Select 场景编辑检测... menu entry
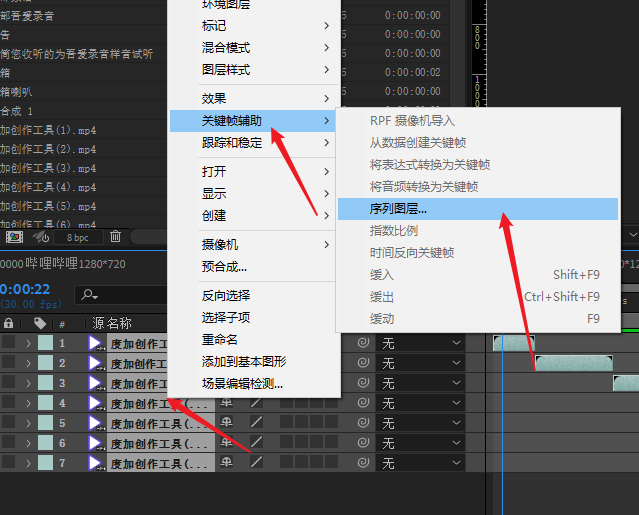Image resolution: width=639 pixels, height=515 pixels. point(255,383)
